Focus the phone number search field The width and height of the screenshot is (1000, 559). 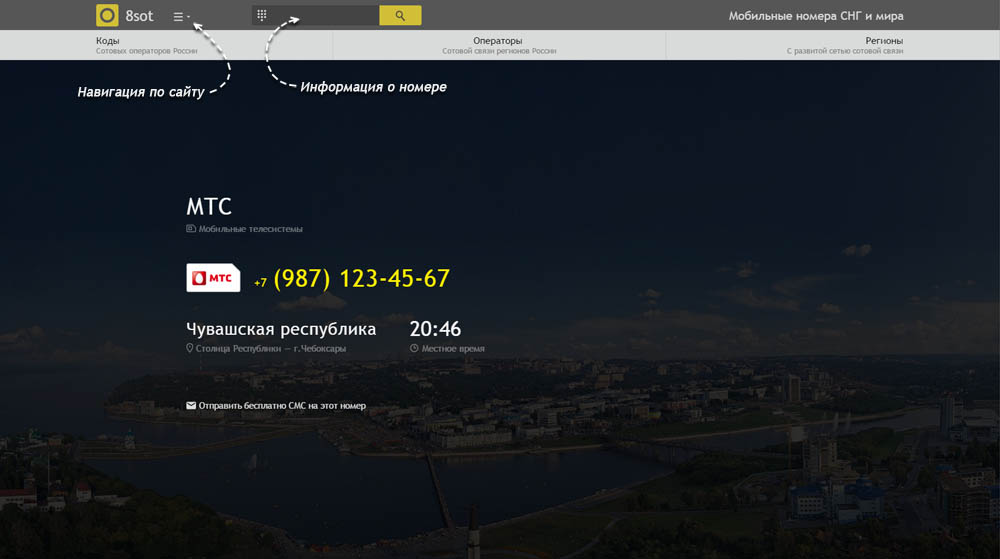point(316,15)
